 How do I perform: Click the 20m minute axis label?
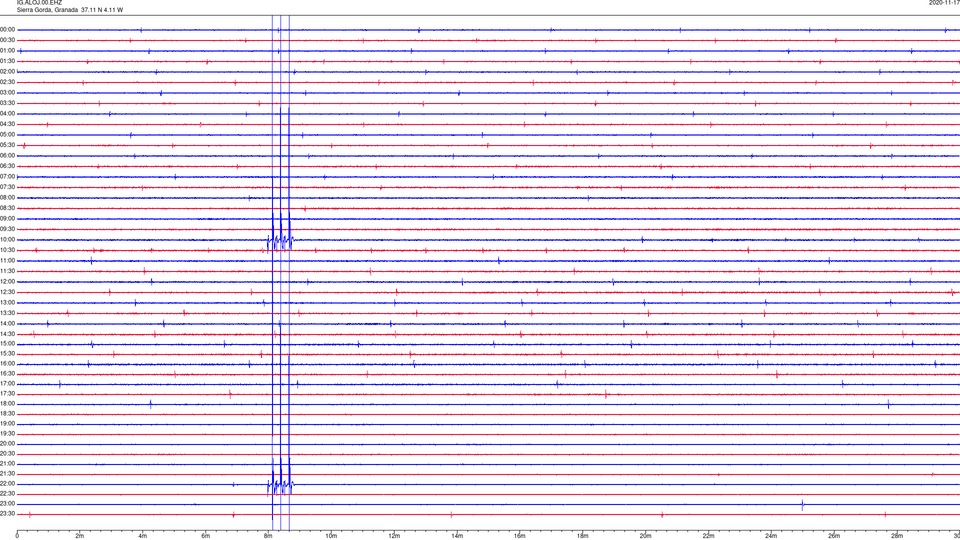click(645, 536)
